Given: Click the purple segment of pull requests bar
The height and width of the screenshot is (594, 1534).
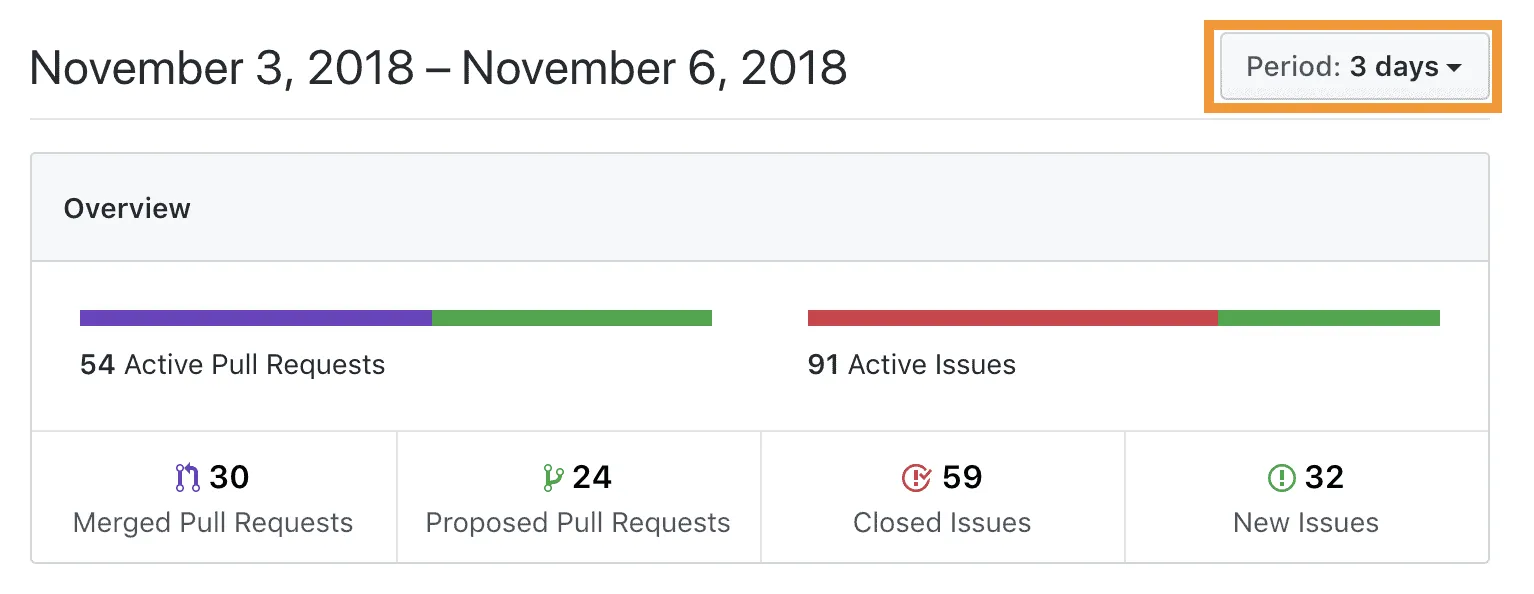Looking at the screenshot, I should coord(256,318).
